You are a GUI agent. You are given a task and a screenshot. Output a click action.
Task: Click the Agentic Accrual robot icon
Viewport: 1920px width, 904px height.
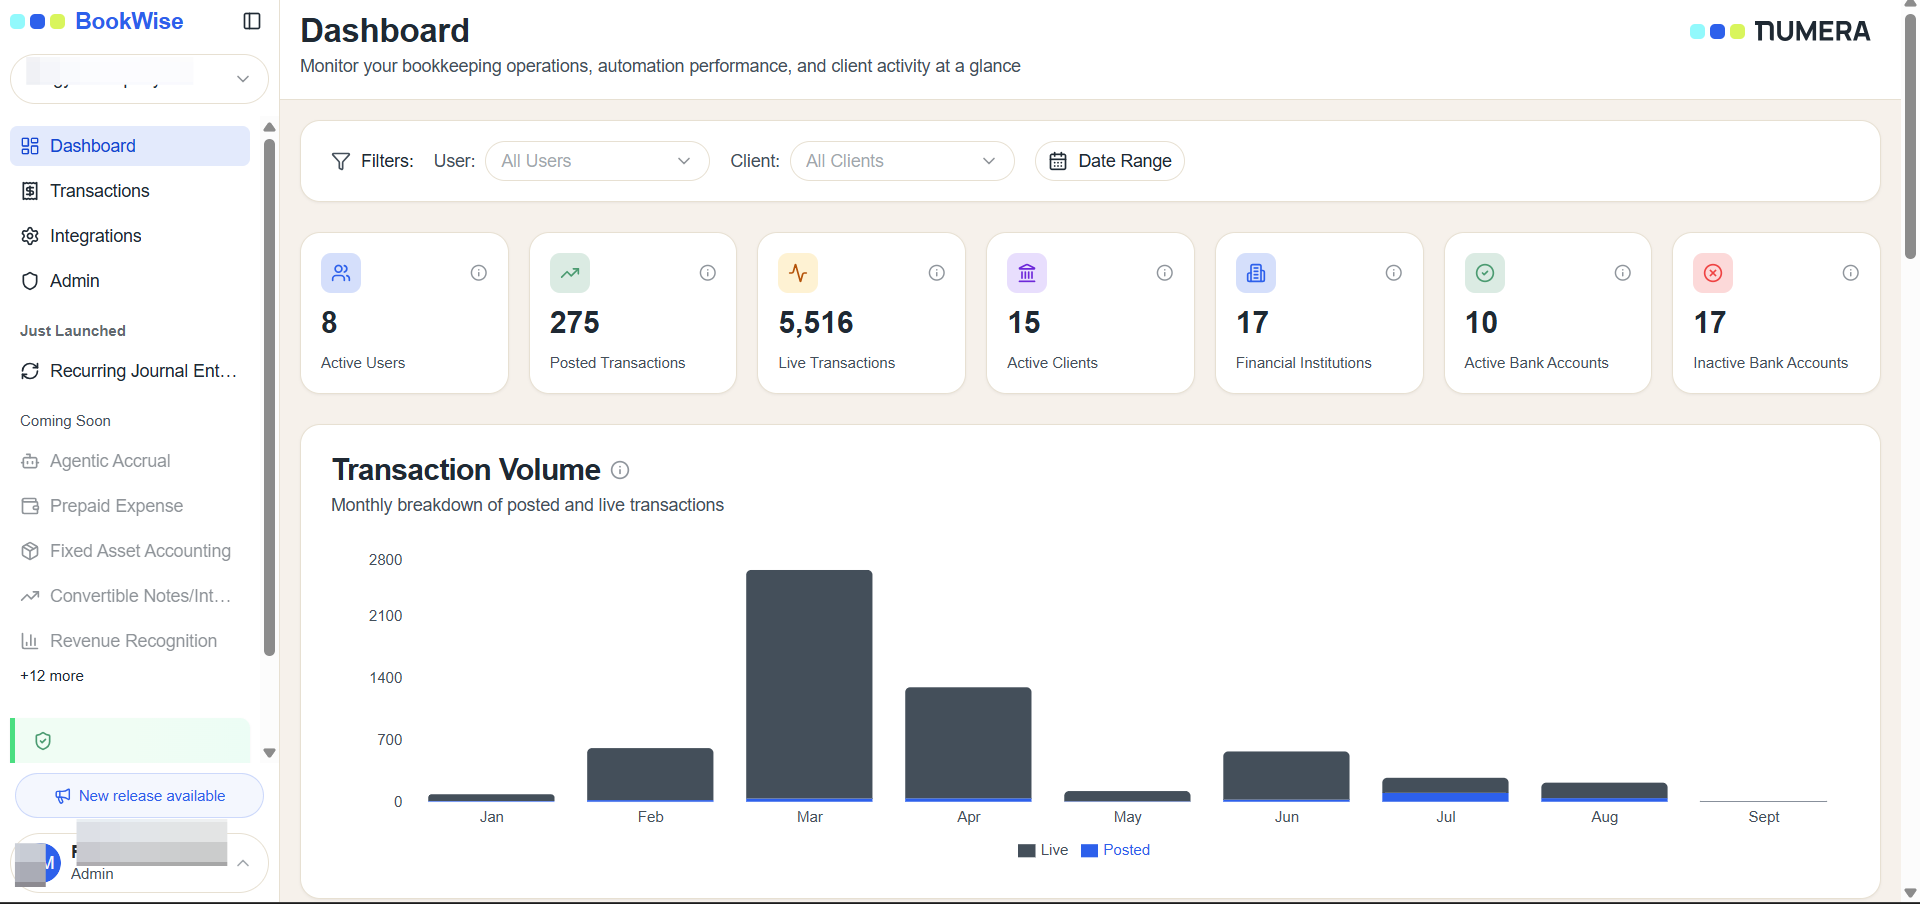(x=30, y=461)
